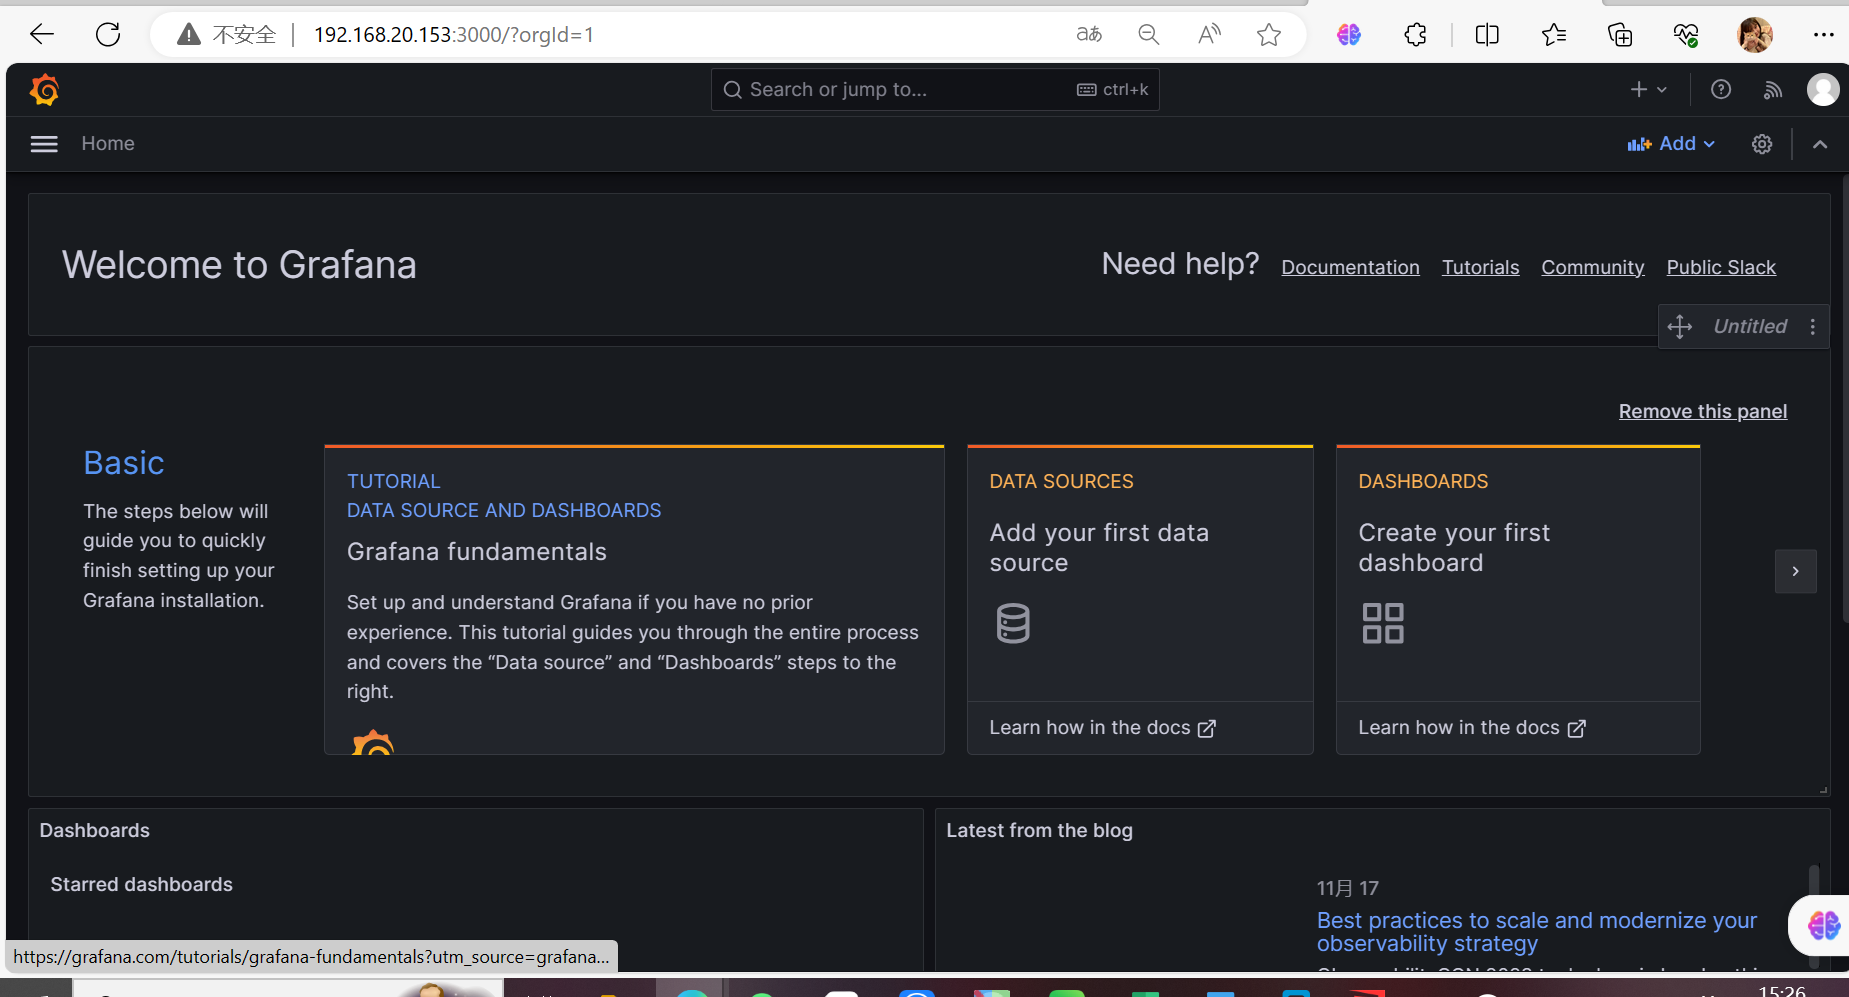This screenshot has height=997, width=1849.
Task: Toggle the split screen icon
Action: pyautogui.click(x=1487, y=35)
